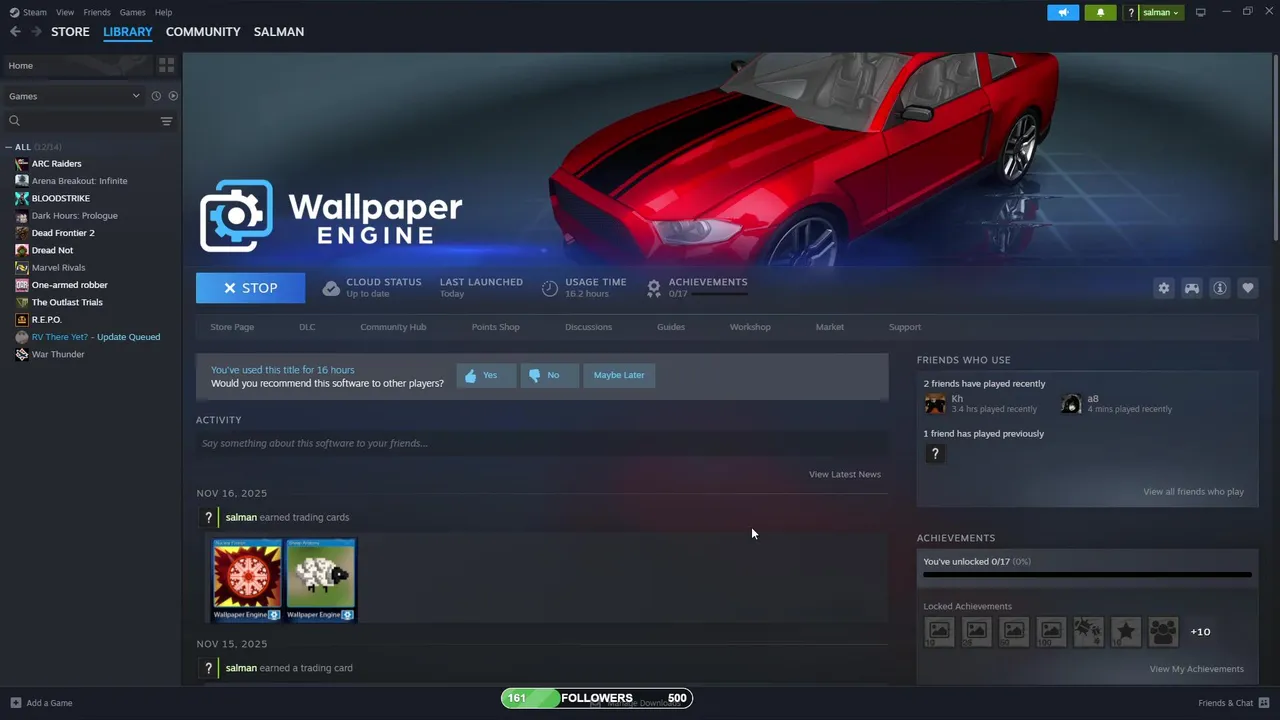1280x720 pixels.
Task: Open the notifications bell icon
Action: (1100, 12)
